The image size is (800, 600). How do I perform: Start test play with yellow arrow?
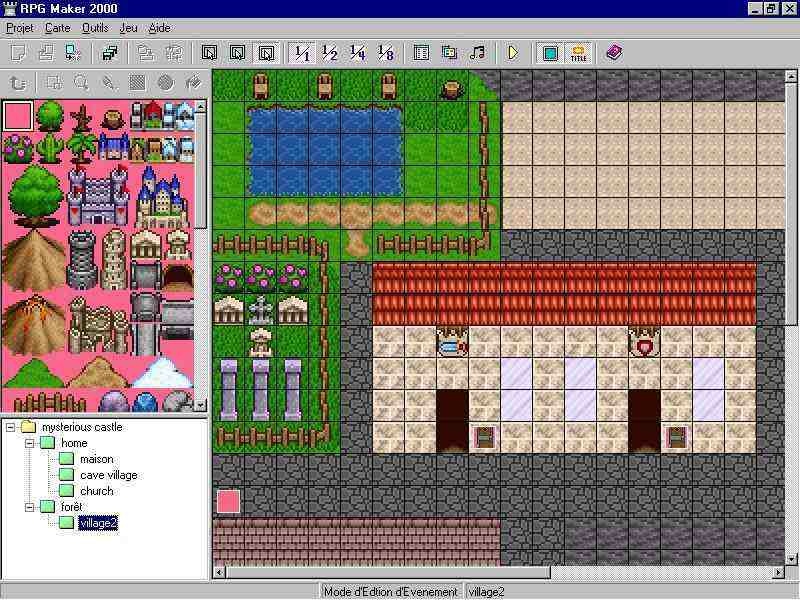513,53
